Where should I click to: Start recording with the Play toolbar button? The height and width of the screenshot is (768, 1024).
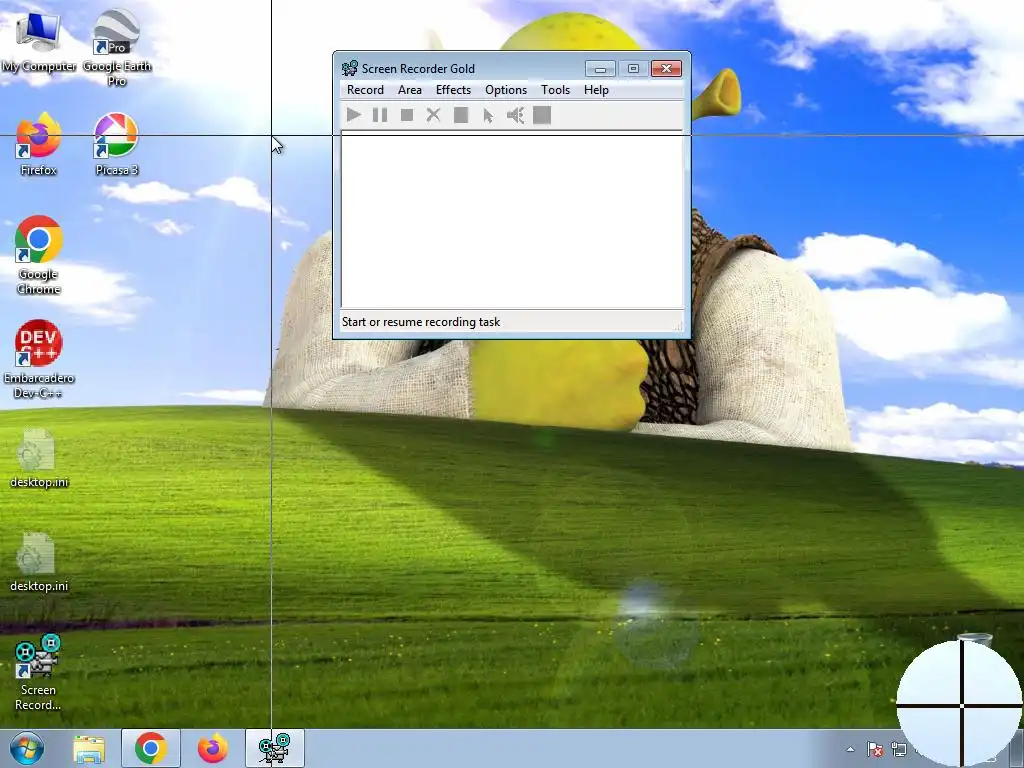(x=353, y=115)
